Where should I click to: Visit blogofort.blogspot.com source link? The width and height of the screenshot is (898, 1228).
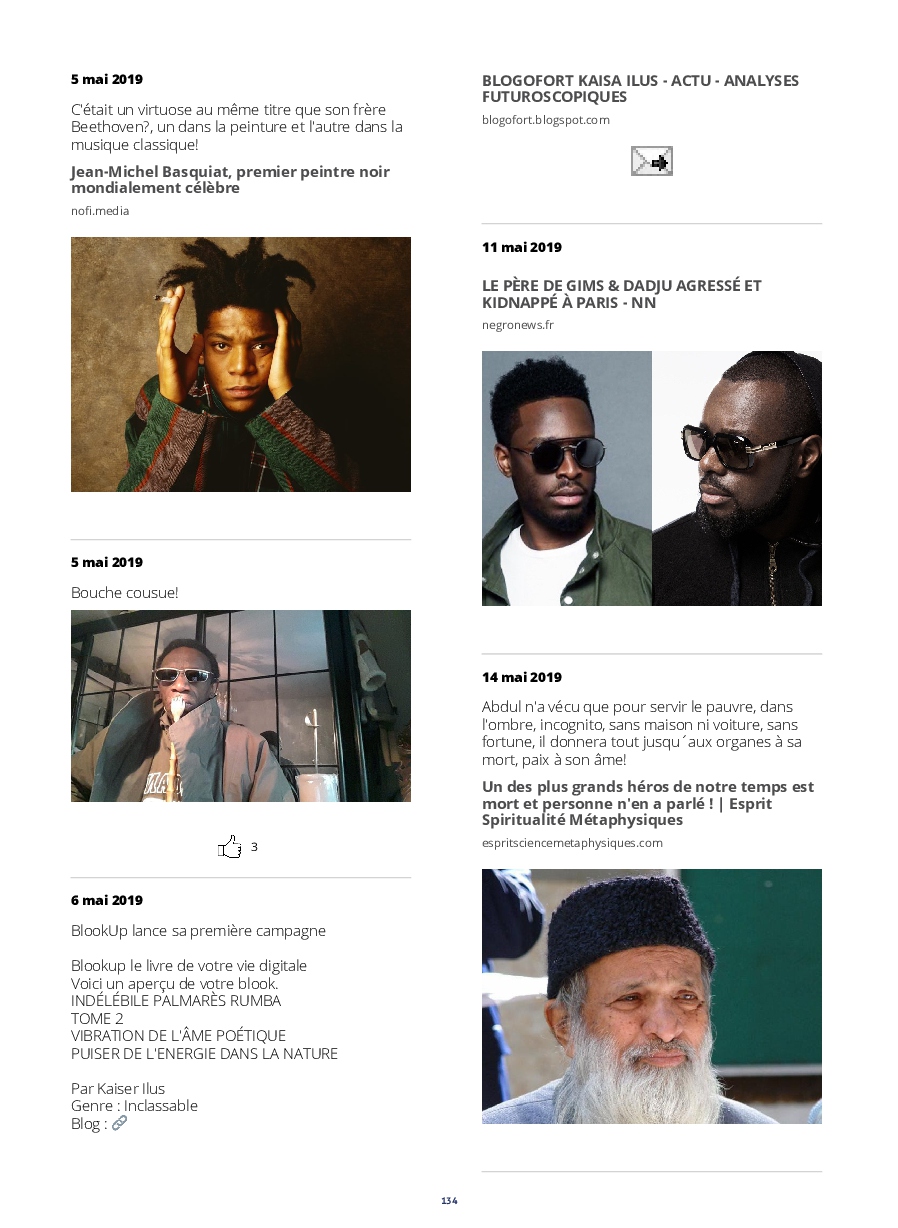click(x=546, y=120)
